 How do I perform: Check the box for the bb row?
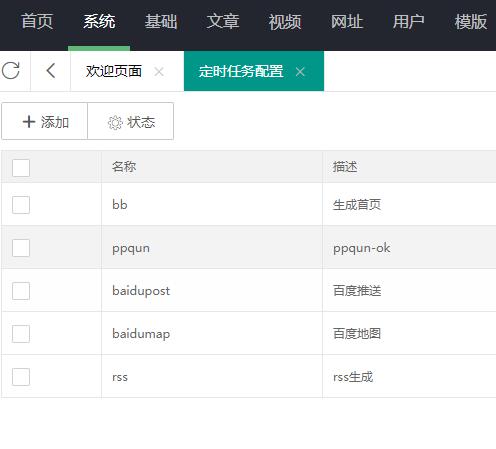pos(21,205)
